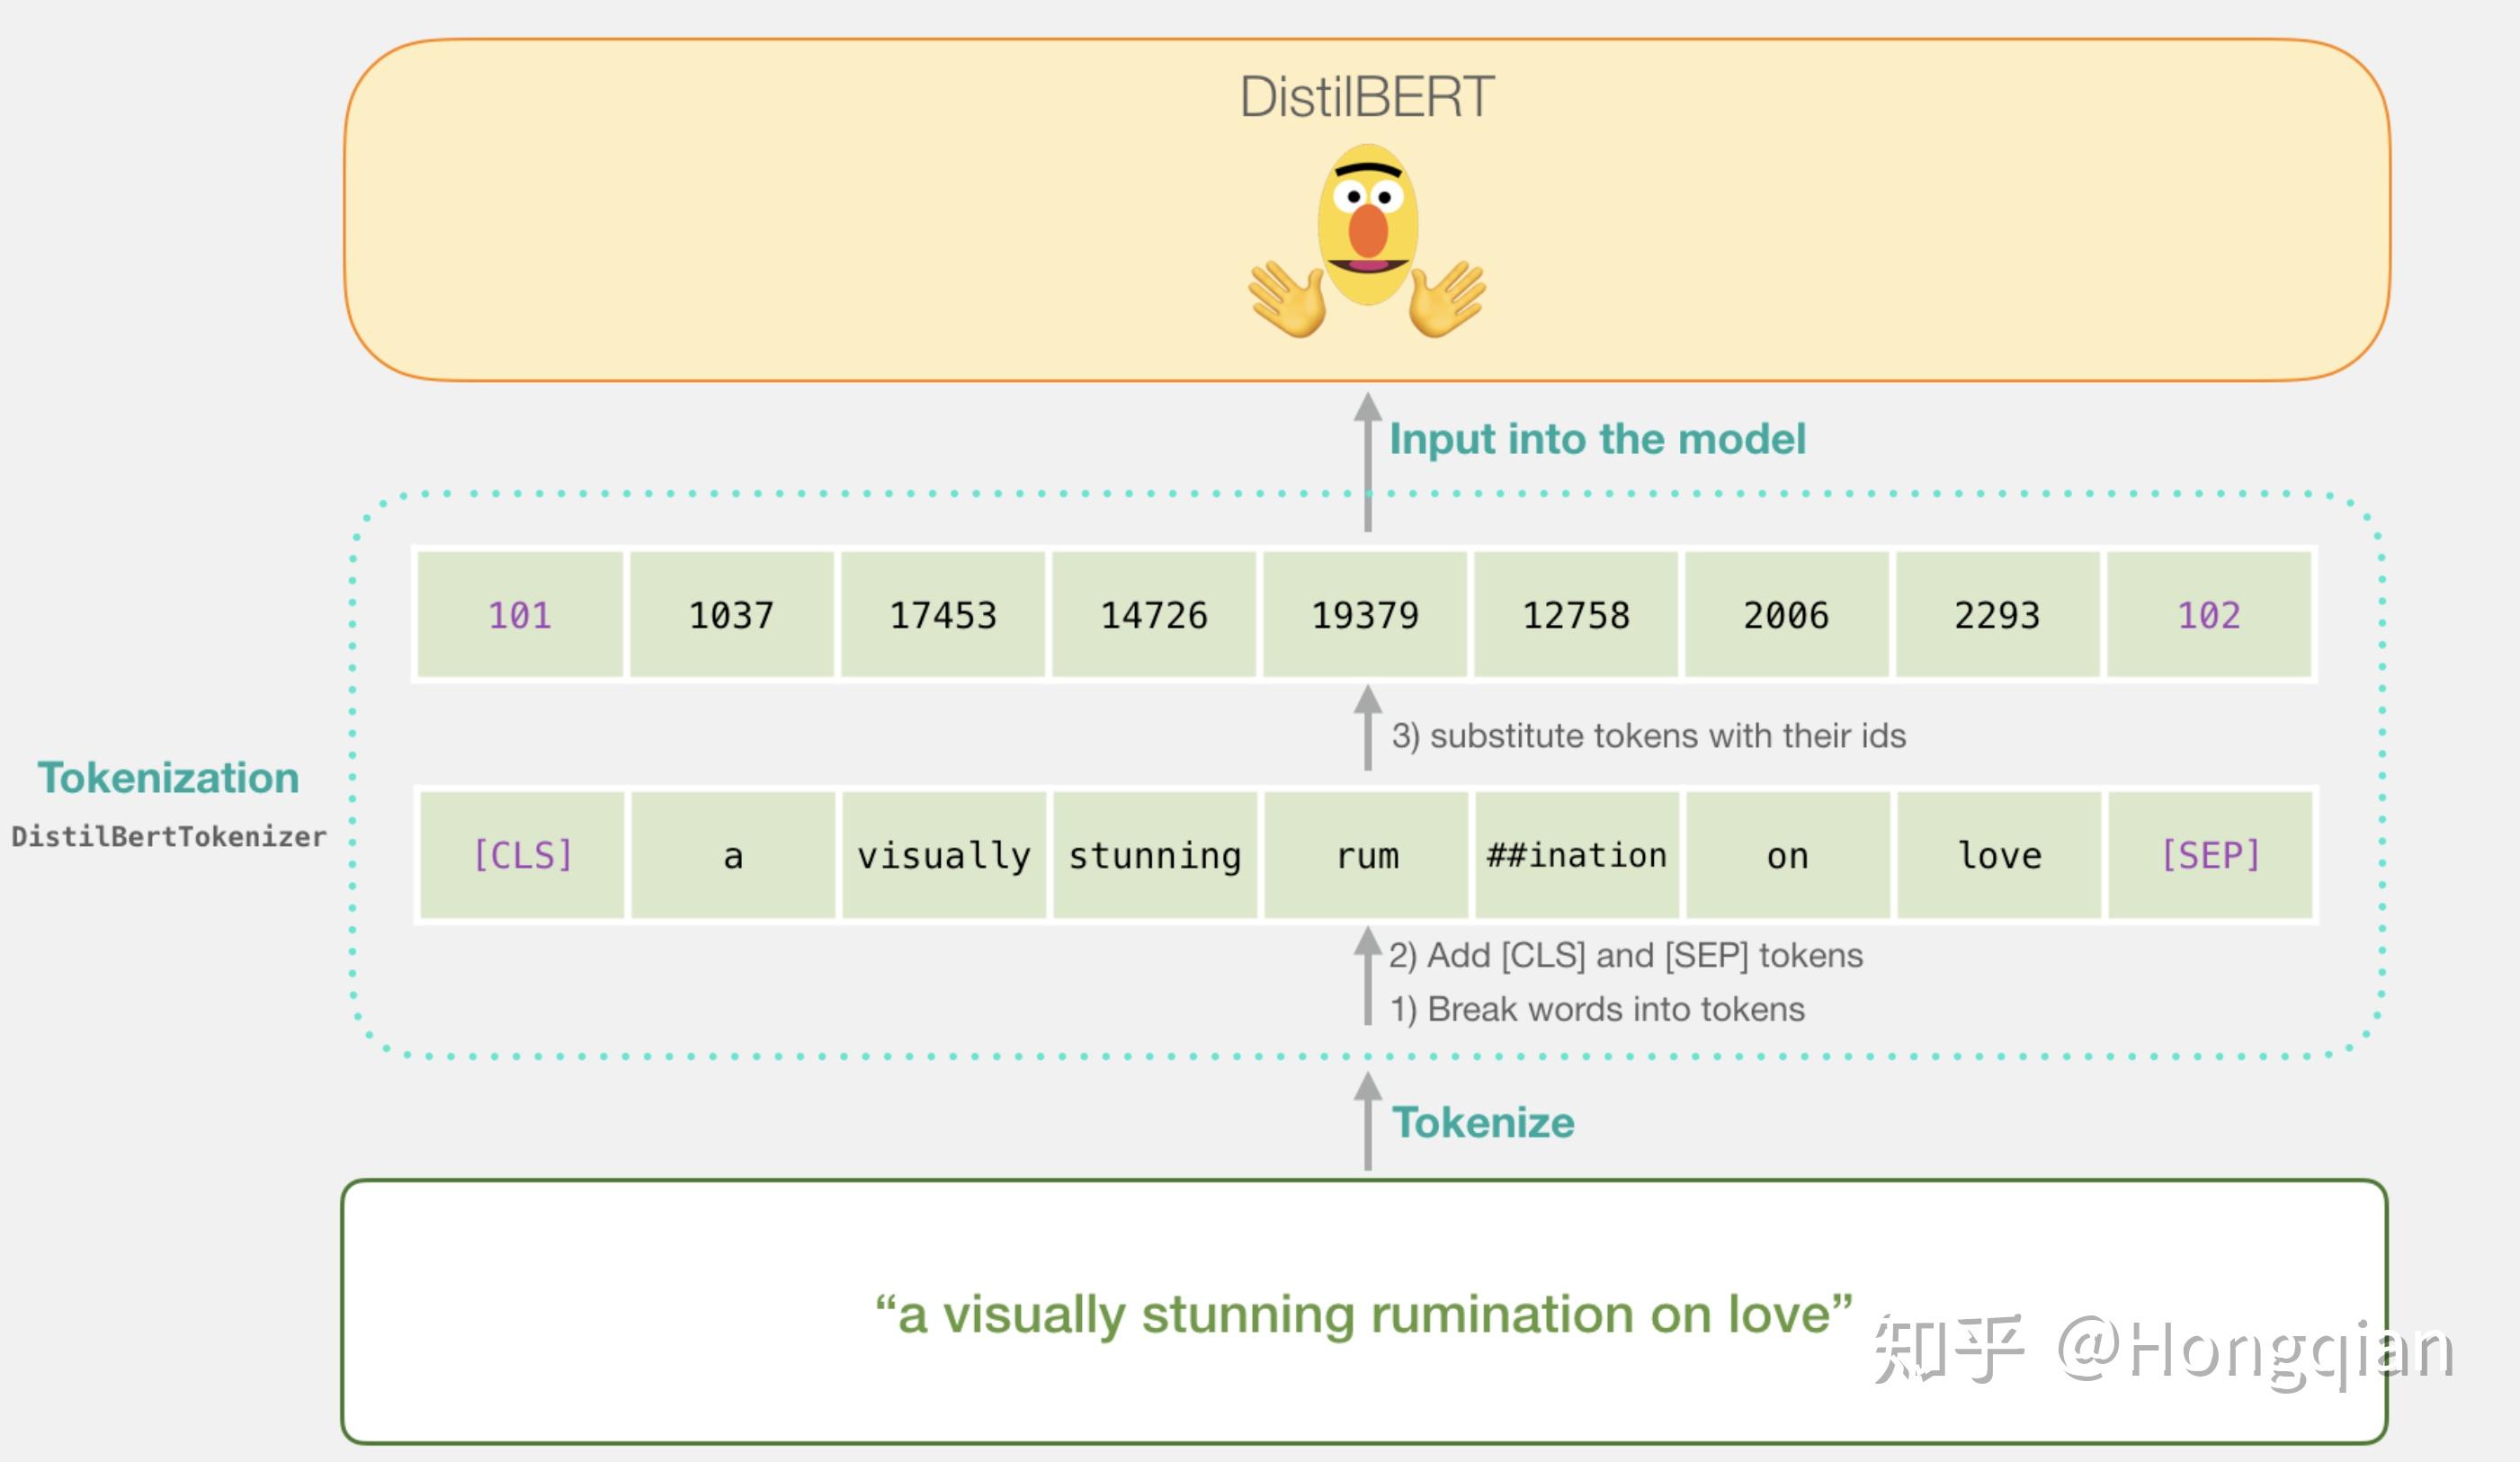Click arrow beside 'Add [CLS] and [SEP] tokens'
Viewport: 2520px width, 1462px height.
tap(1368, 975)
